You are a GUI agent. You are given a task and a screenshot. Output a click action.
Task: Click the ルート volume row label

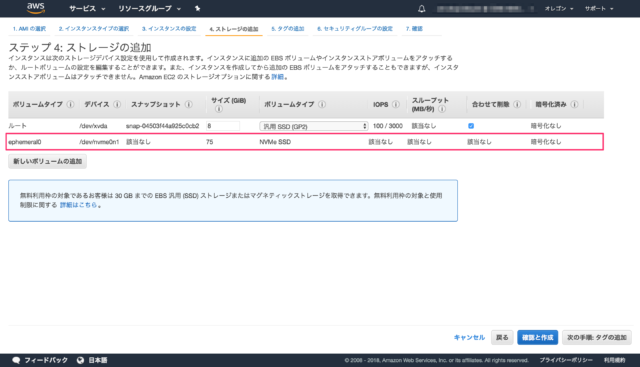(18, 126)
